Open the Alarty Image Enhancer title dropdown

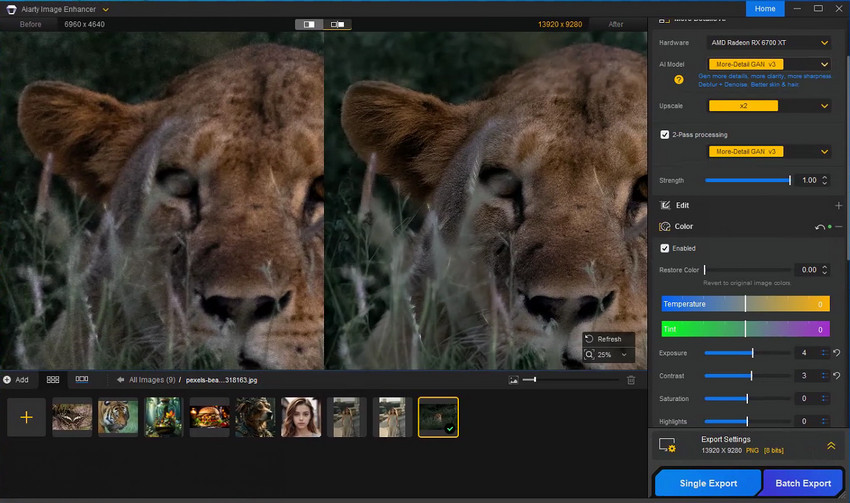click(105, 10)
